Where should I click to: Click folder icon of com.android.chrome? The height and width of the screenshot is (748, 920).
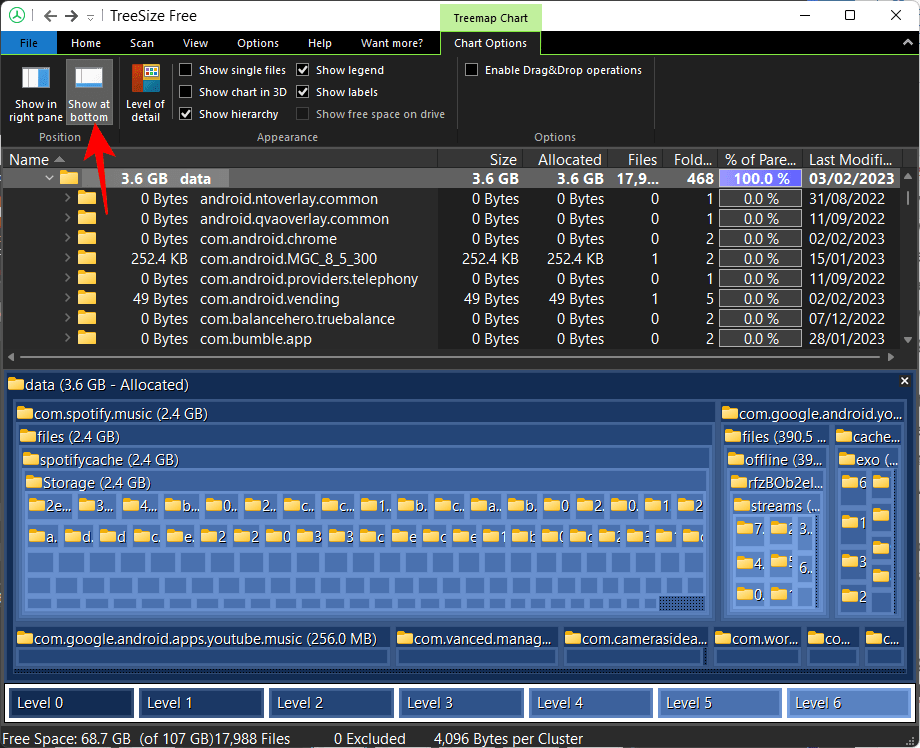click(87, 238)
